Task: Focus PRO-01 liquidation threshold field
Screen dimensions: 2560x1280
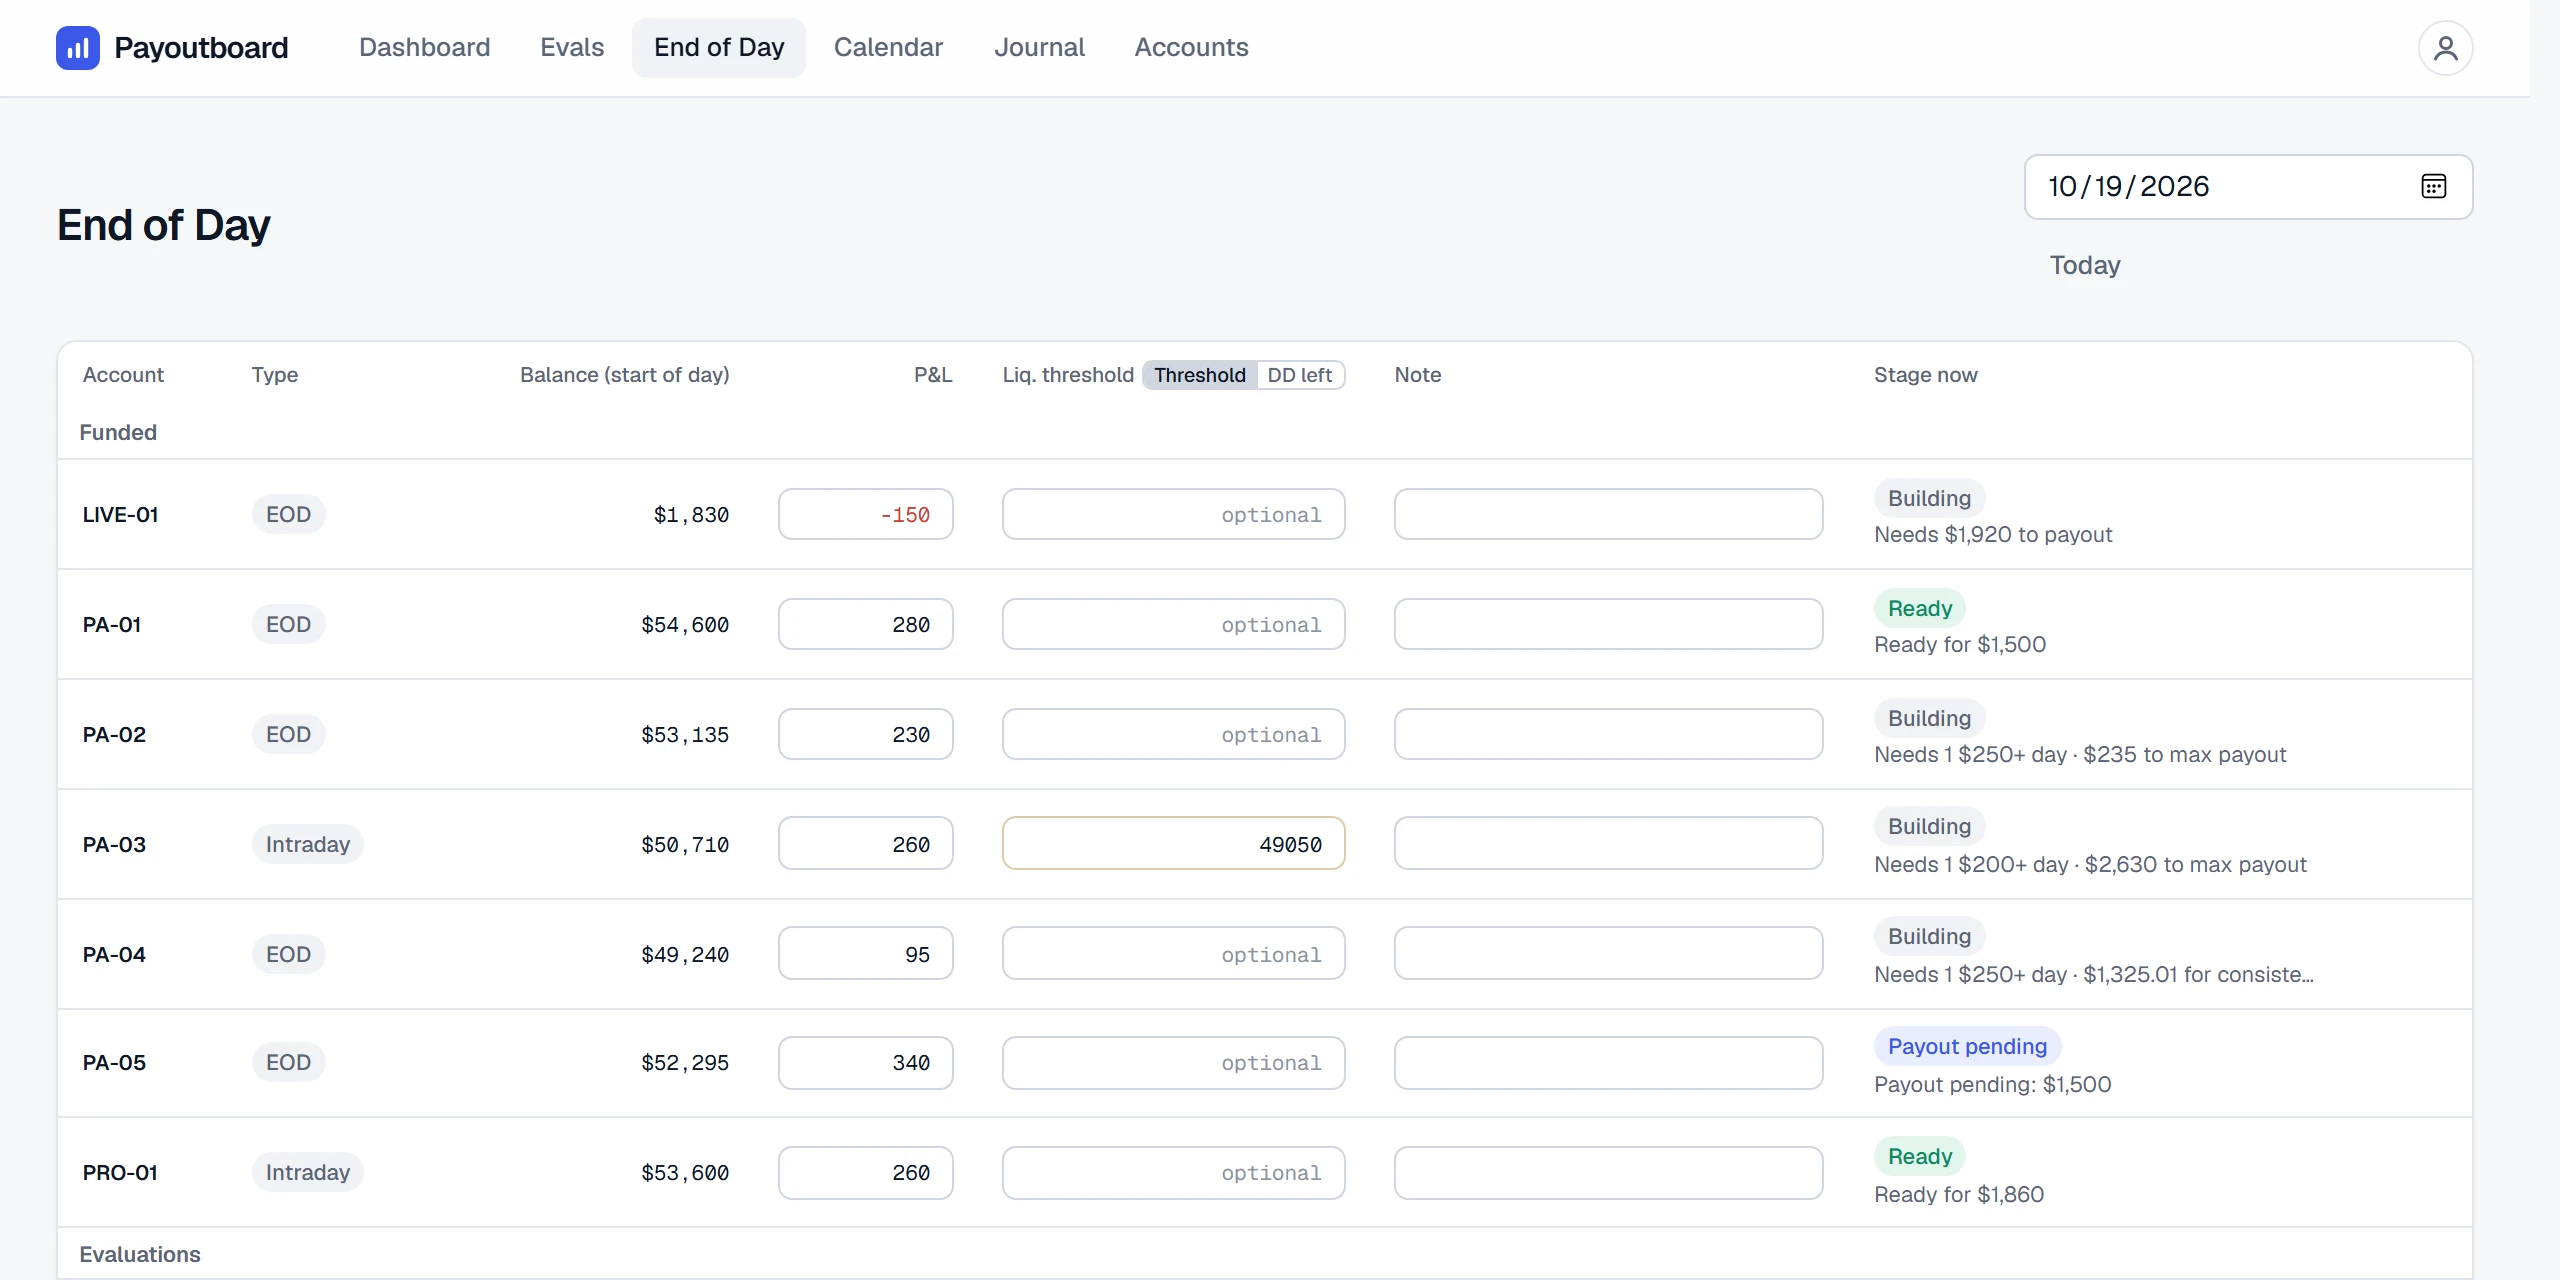Action: tap(1174, 1172)
